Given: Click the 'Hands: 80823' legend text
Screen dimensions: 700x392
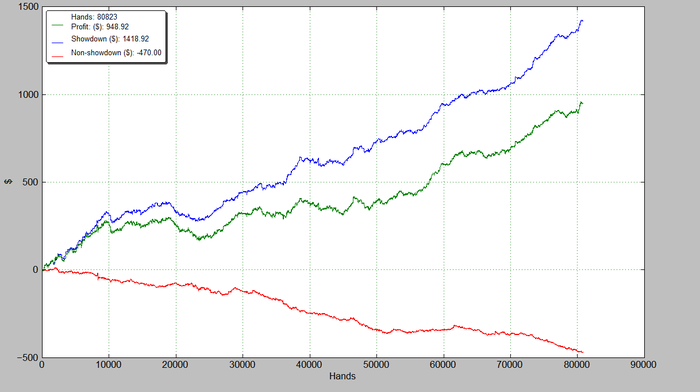Looking at the screenshot, I should pyautogui.click(x=94, y=17).
